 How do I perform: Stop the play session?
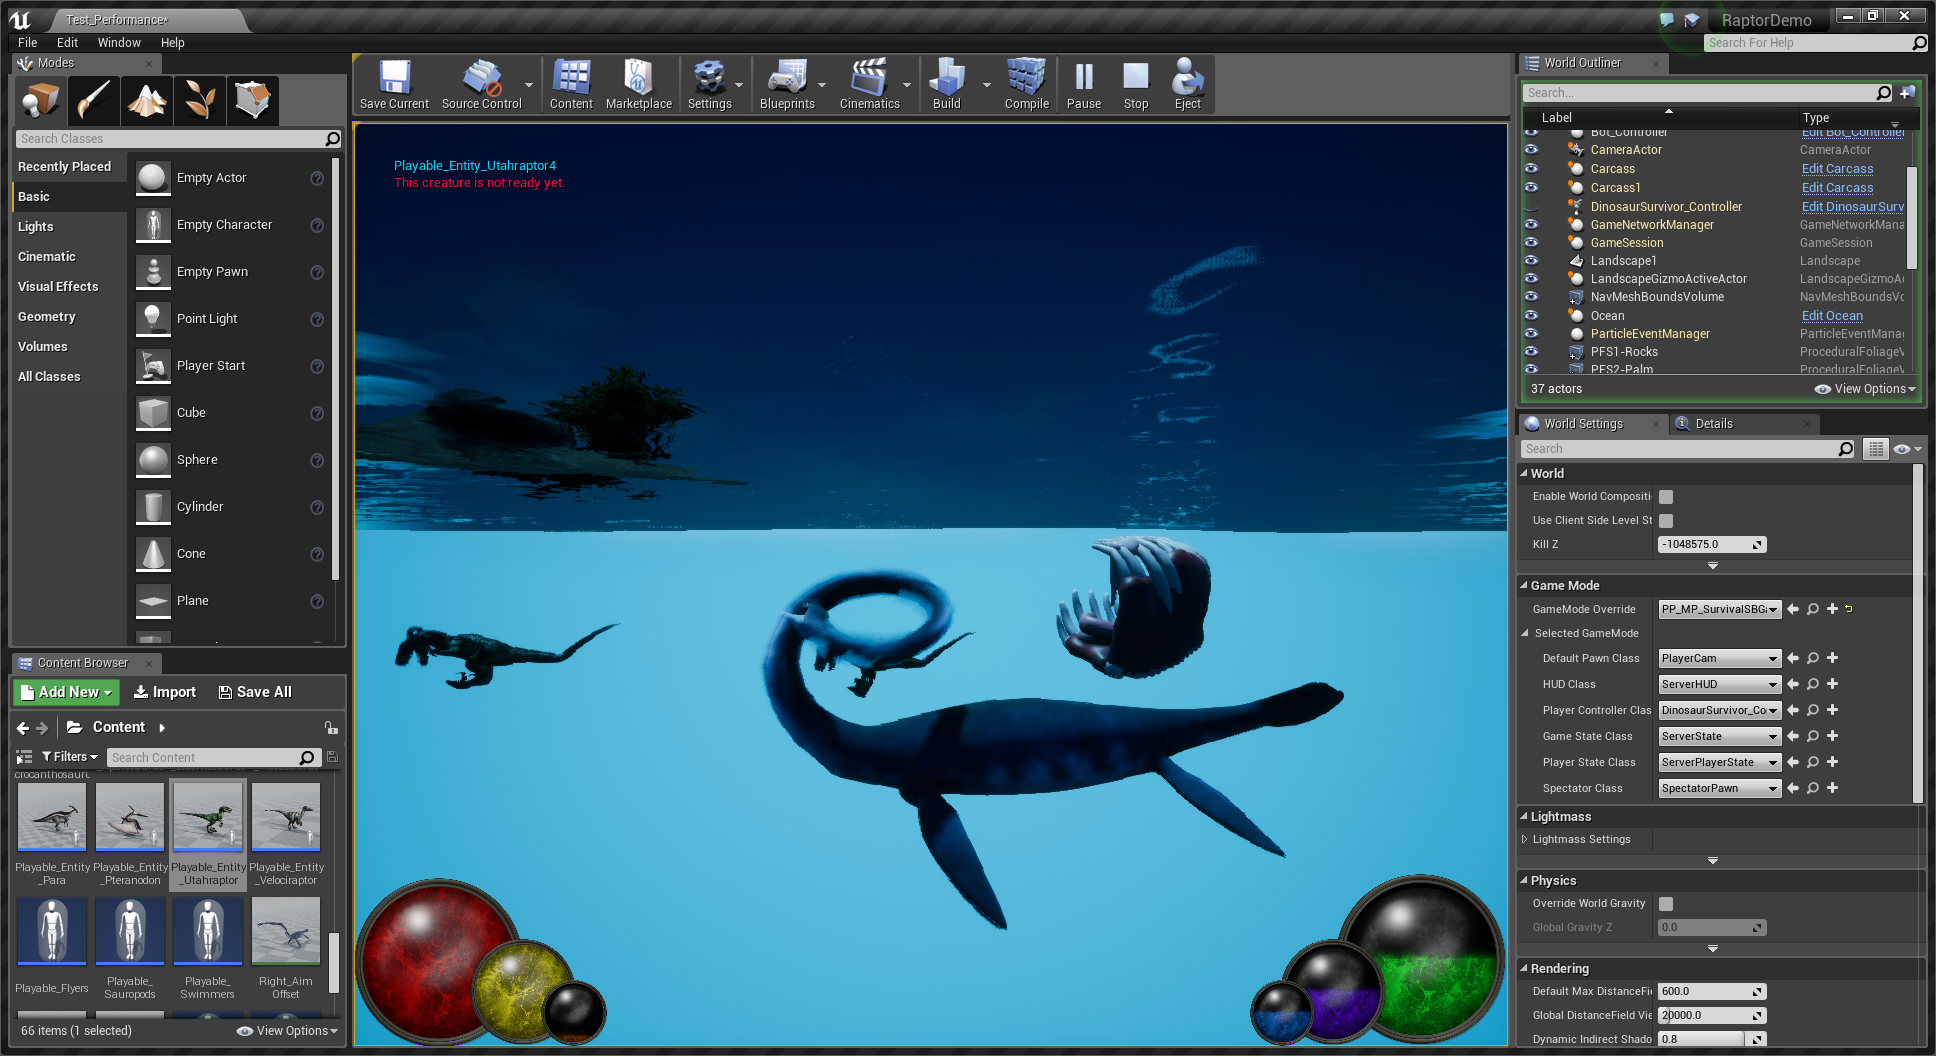point(1136,84)
